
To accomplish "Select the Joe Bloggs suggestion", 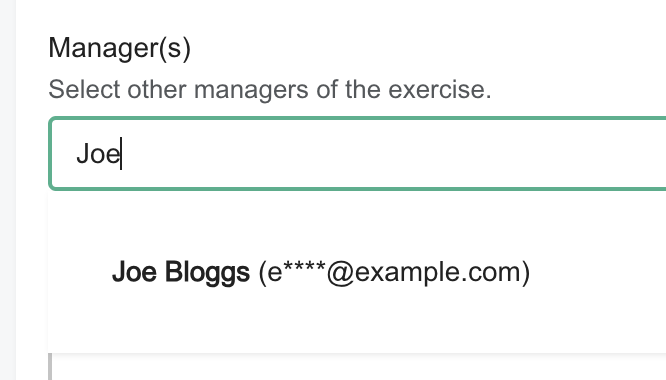I will click(x=358, y=272).
